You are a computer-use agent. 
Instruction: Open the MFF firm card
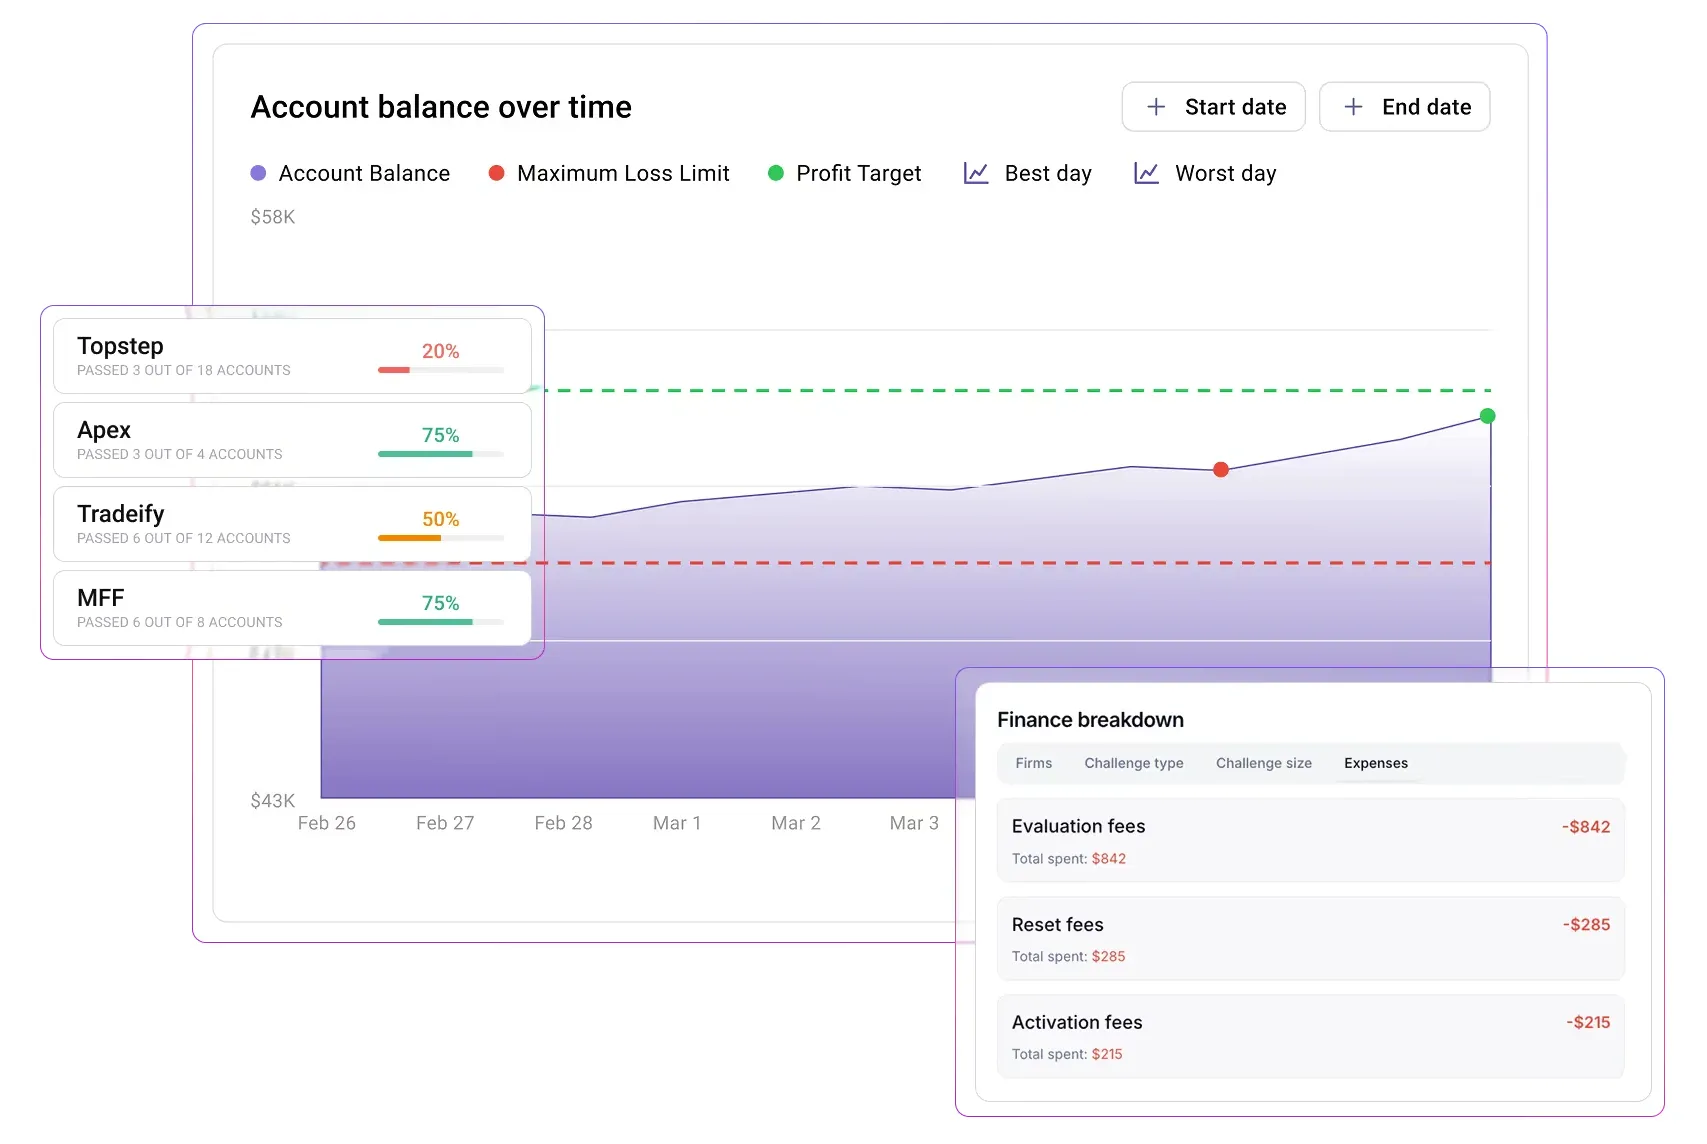pyautogui.click(x=292, y=608)
